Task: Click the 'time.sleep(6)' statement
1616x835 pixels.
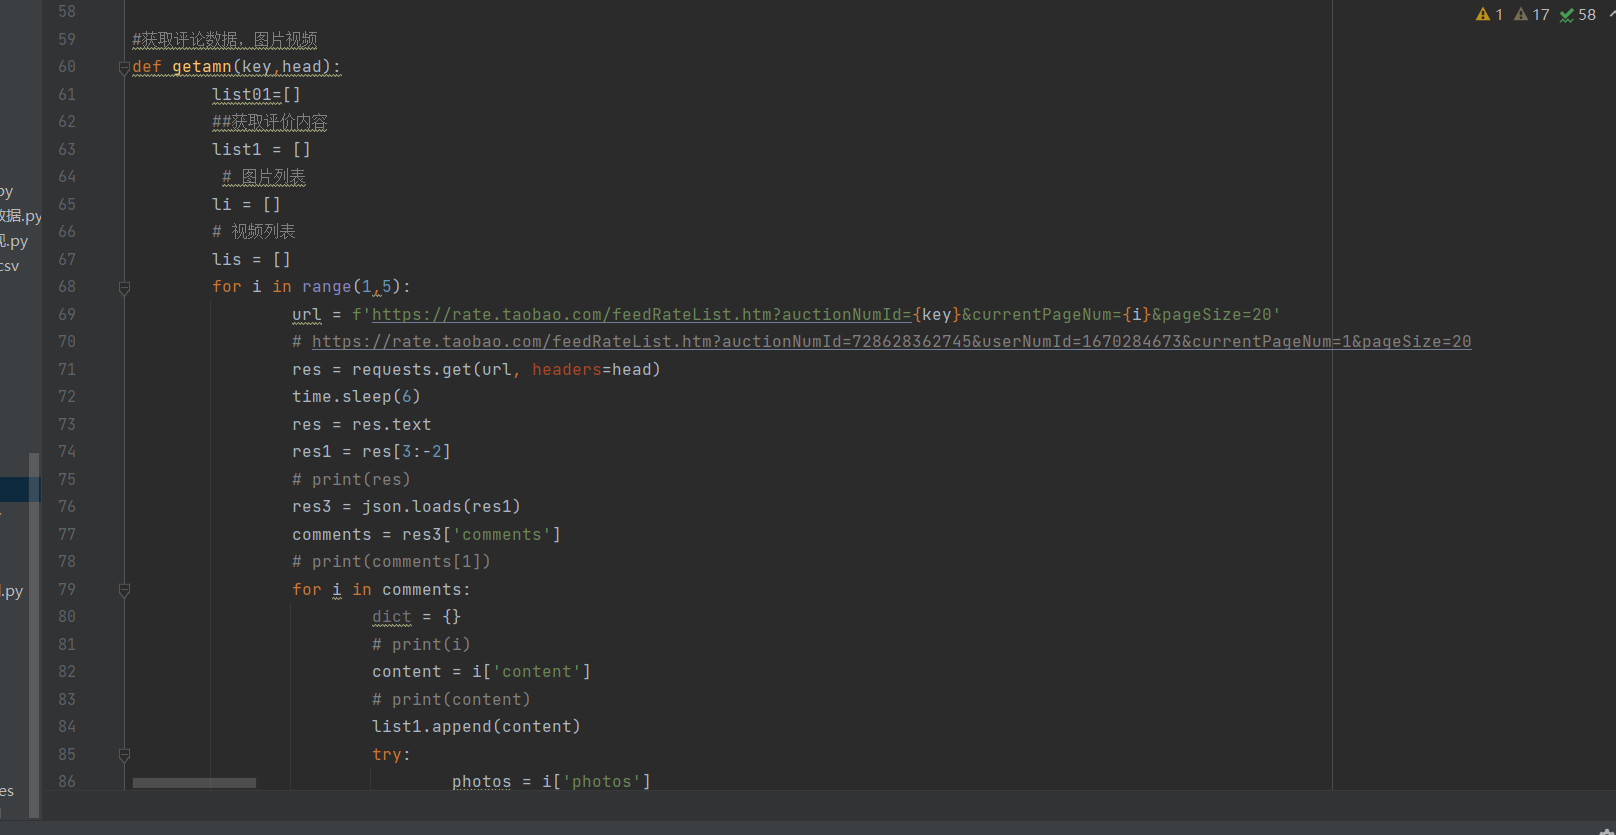Action: tap(356, 397)
